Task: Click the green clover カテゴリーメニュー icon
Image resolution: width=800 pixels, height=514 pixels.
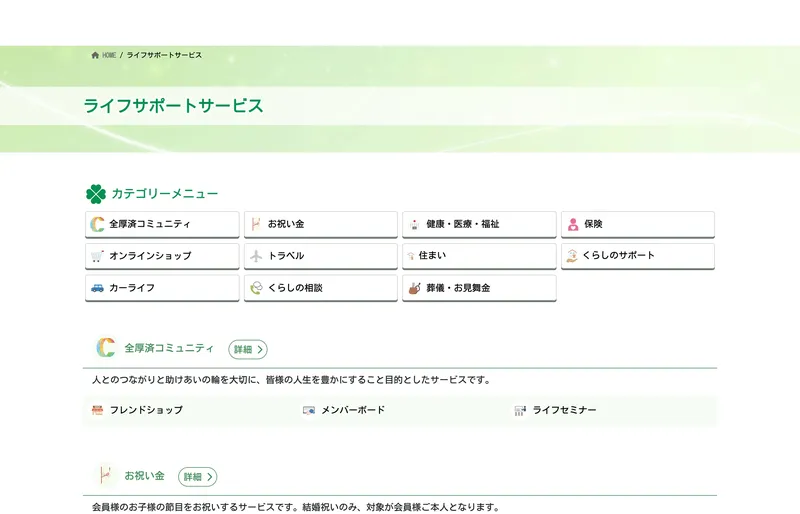Action: click(96, 194)
